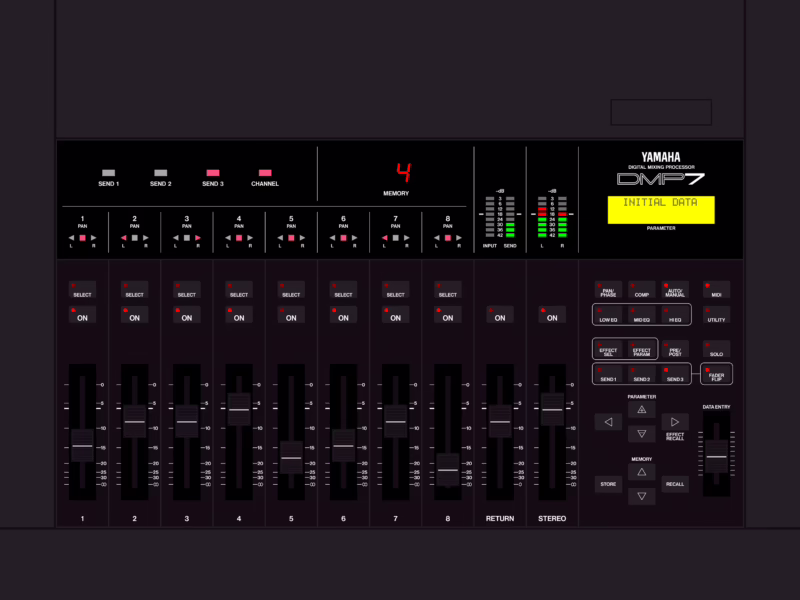Toggle channel 8 ON button
Screen dimensions: 800x600
click(x=447, y=314)
